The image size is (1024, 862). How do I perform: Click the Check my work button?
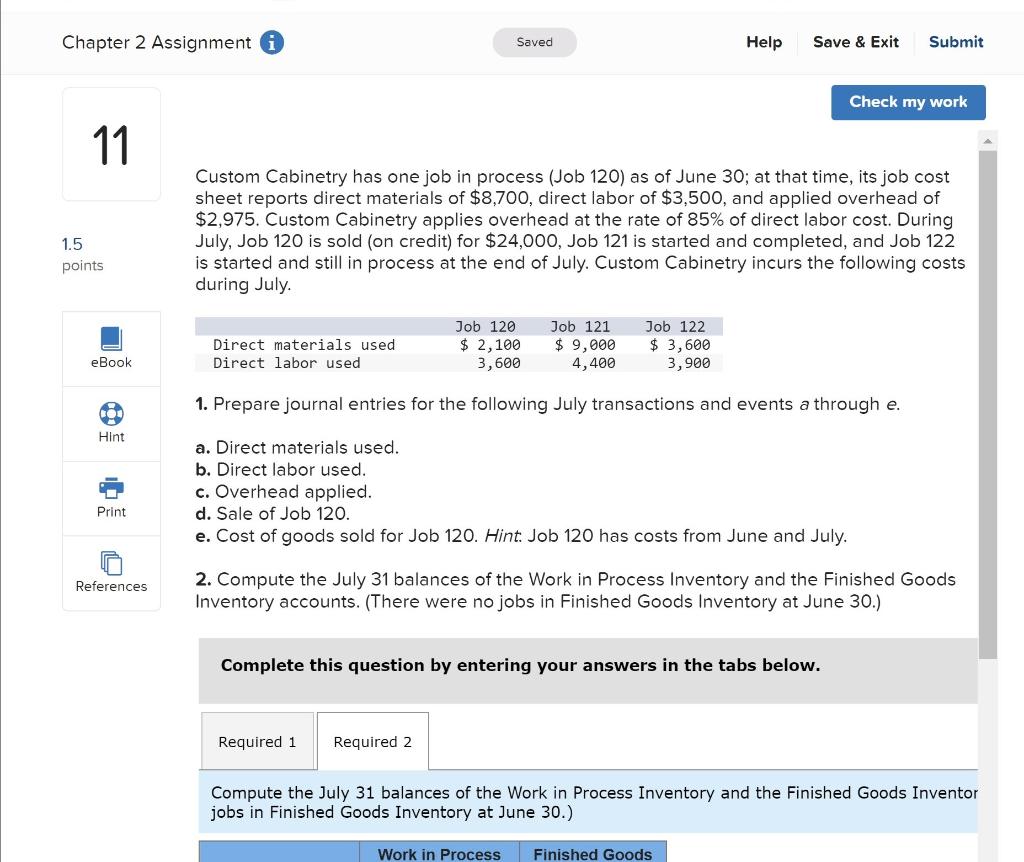(x=907, y=102)
